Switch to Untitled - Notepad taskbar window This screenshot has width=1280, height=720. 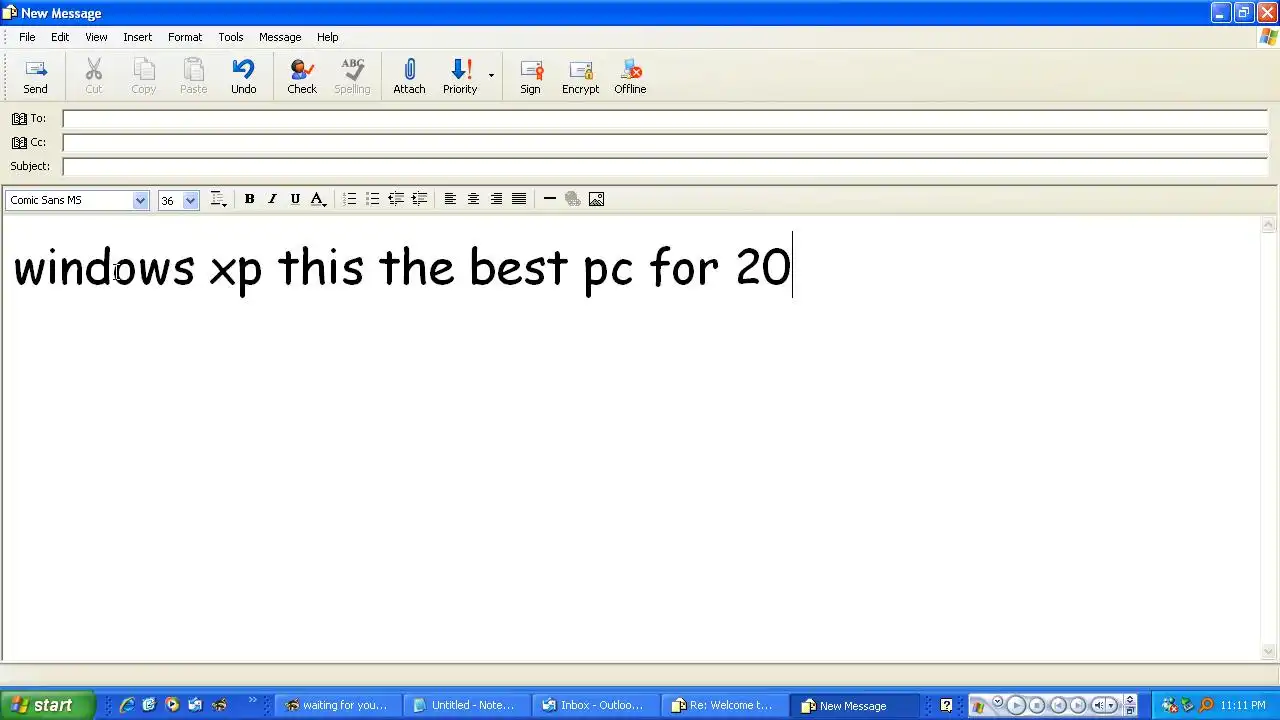click(467, 705)
